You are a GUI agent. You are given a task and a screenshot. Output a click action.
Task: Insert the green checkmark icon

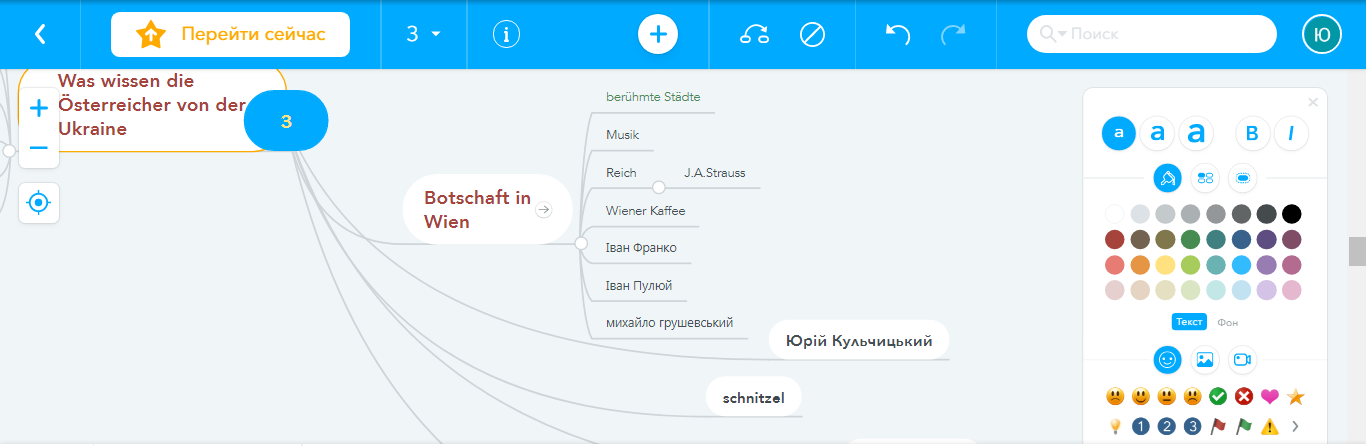pos(1218,396)
